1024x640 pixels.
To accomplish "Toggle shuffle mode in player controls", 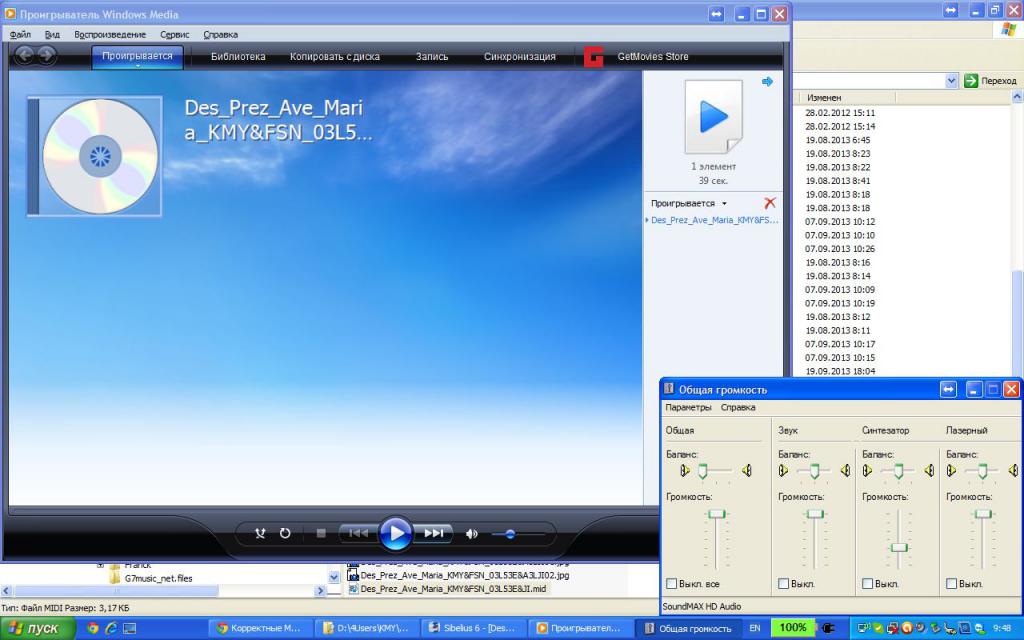I will (x=260, y=534).
